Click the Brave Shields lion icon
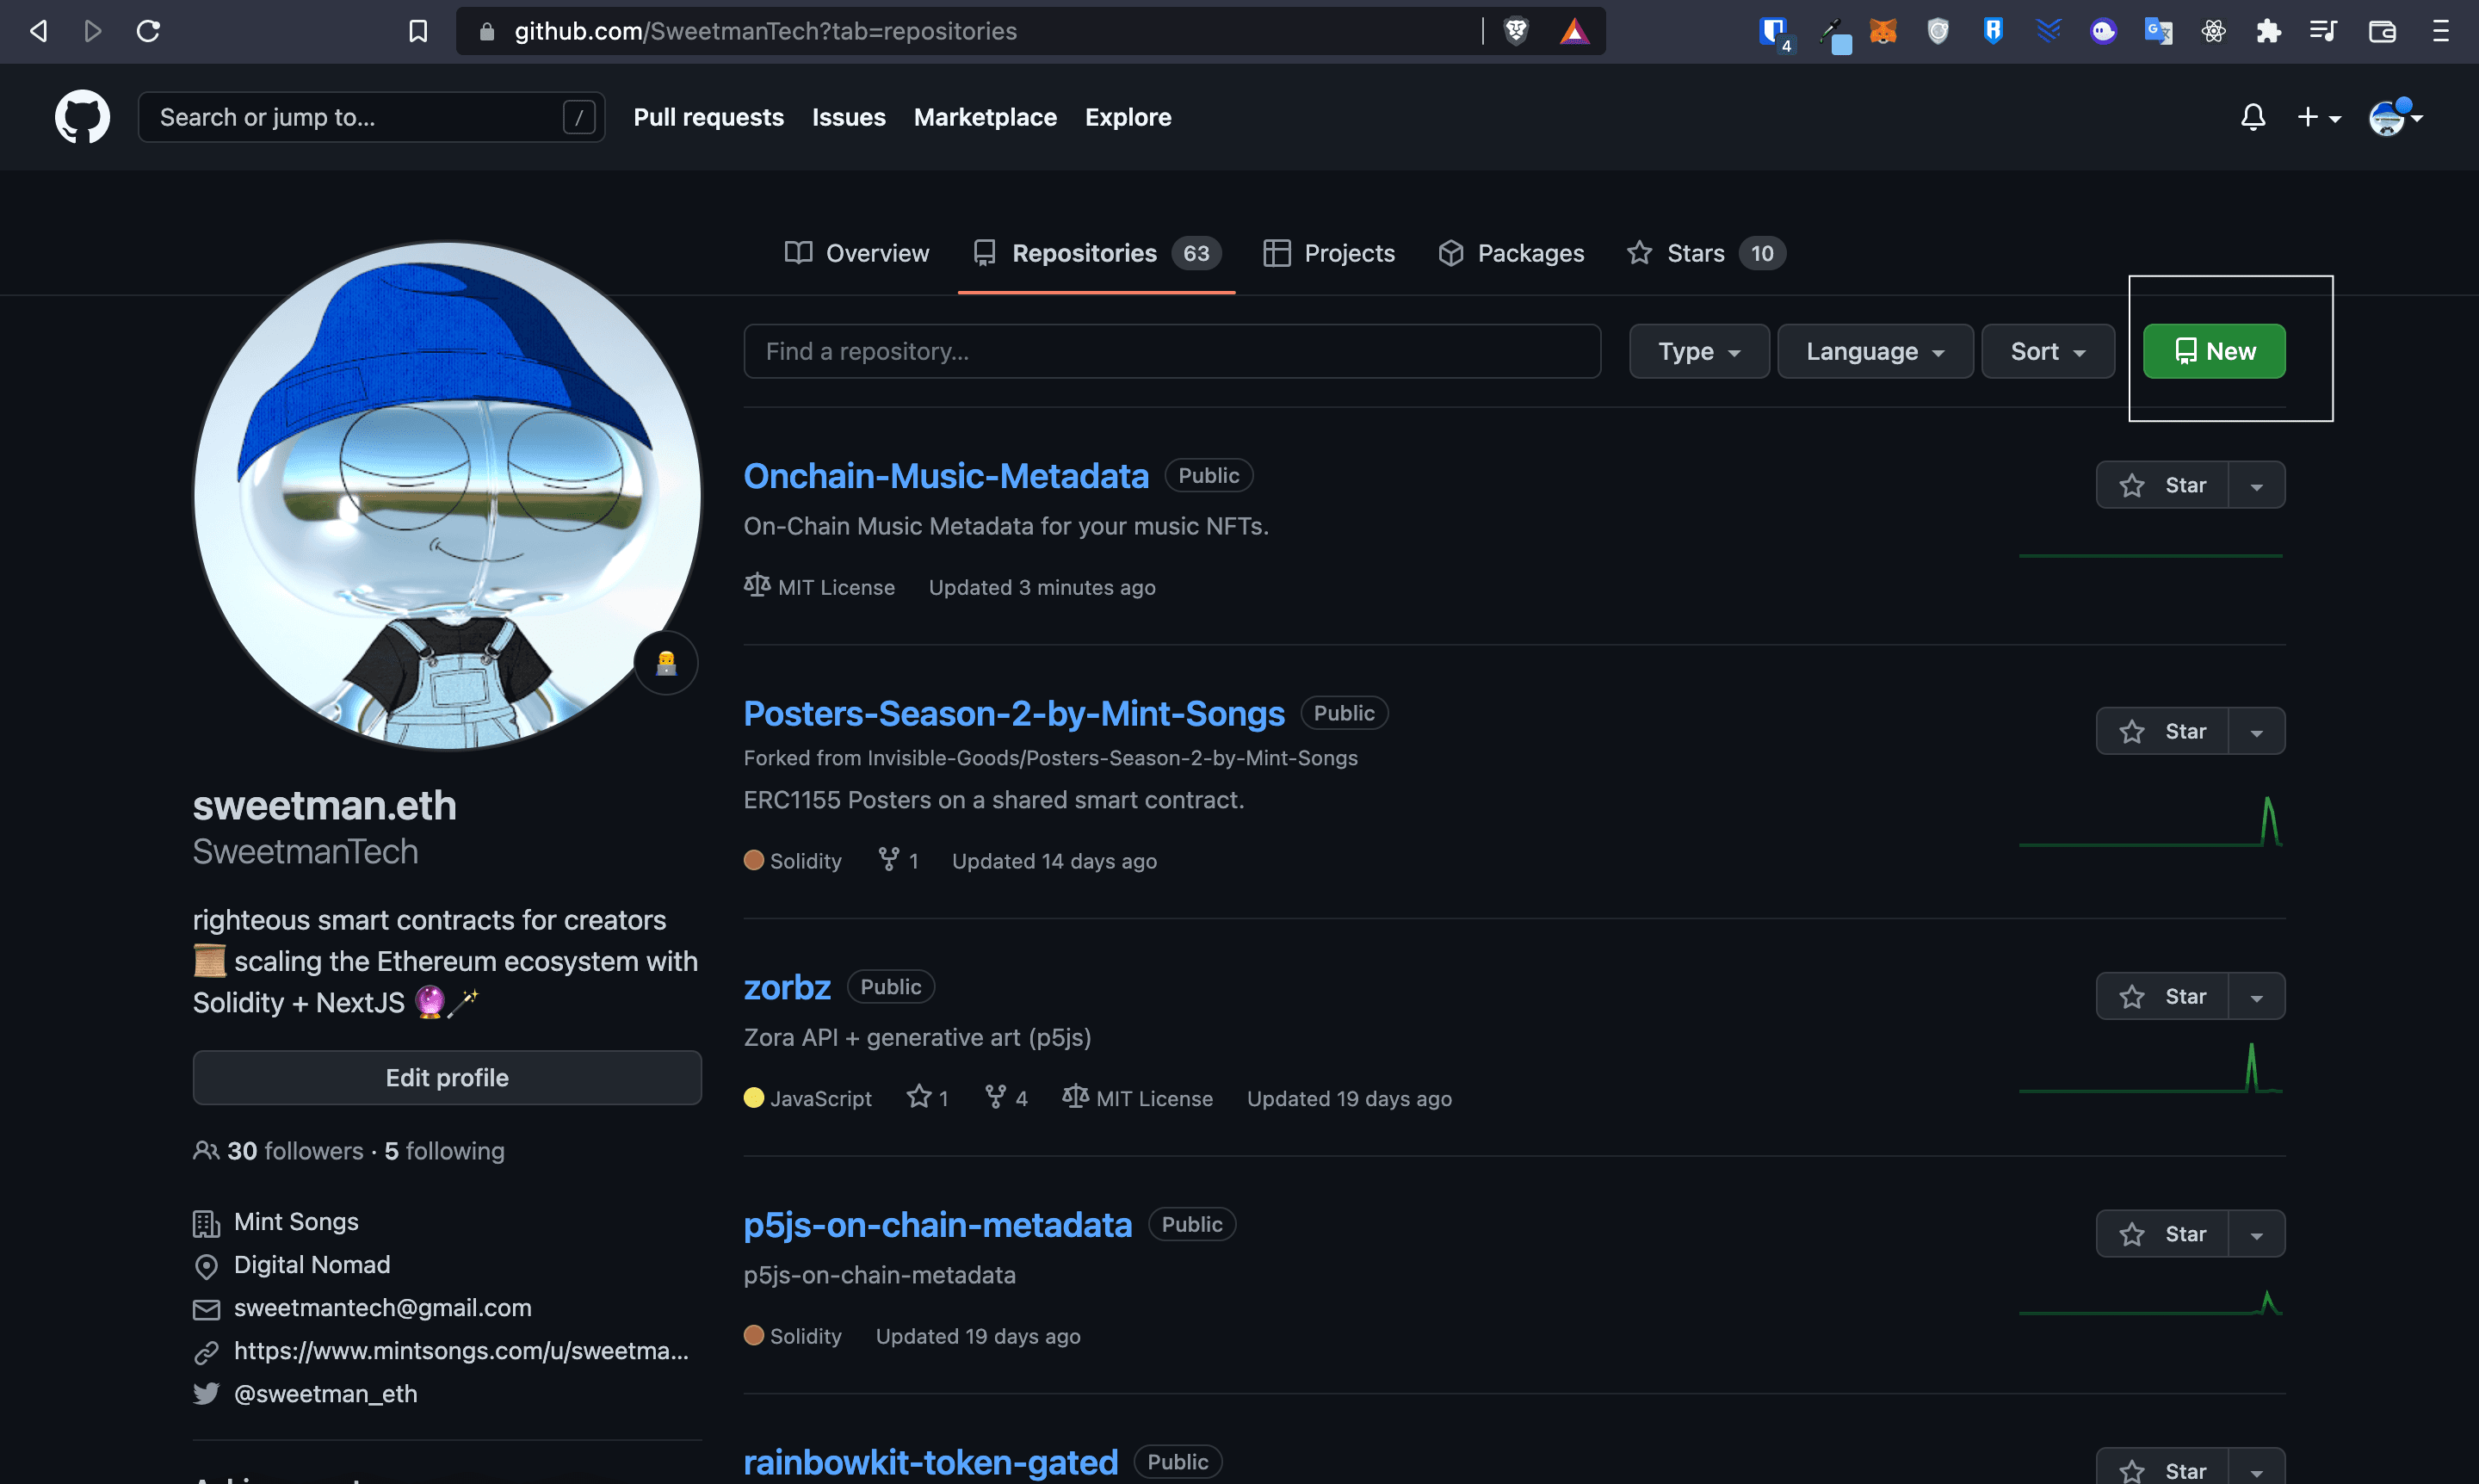Screen dimensions: 2479x1484 1516,31
